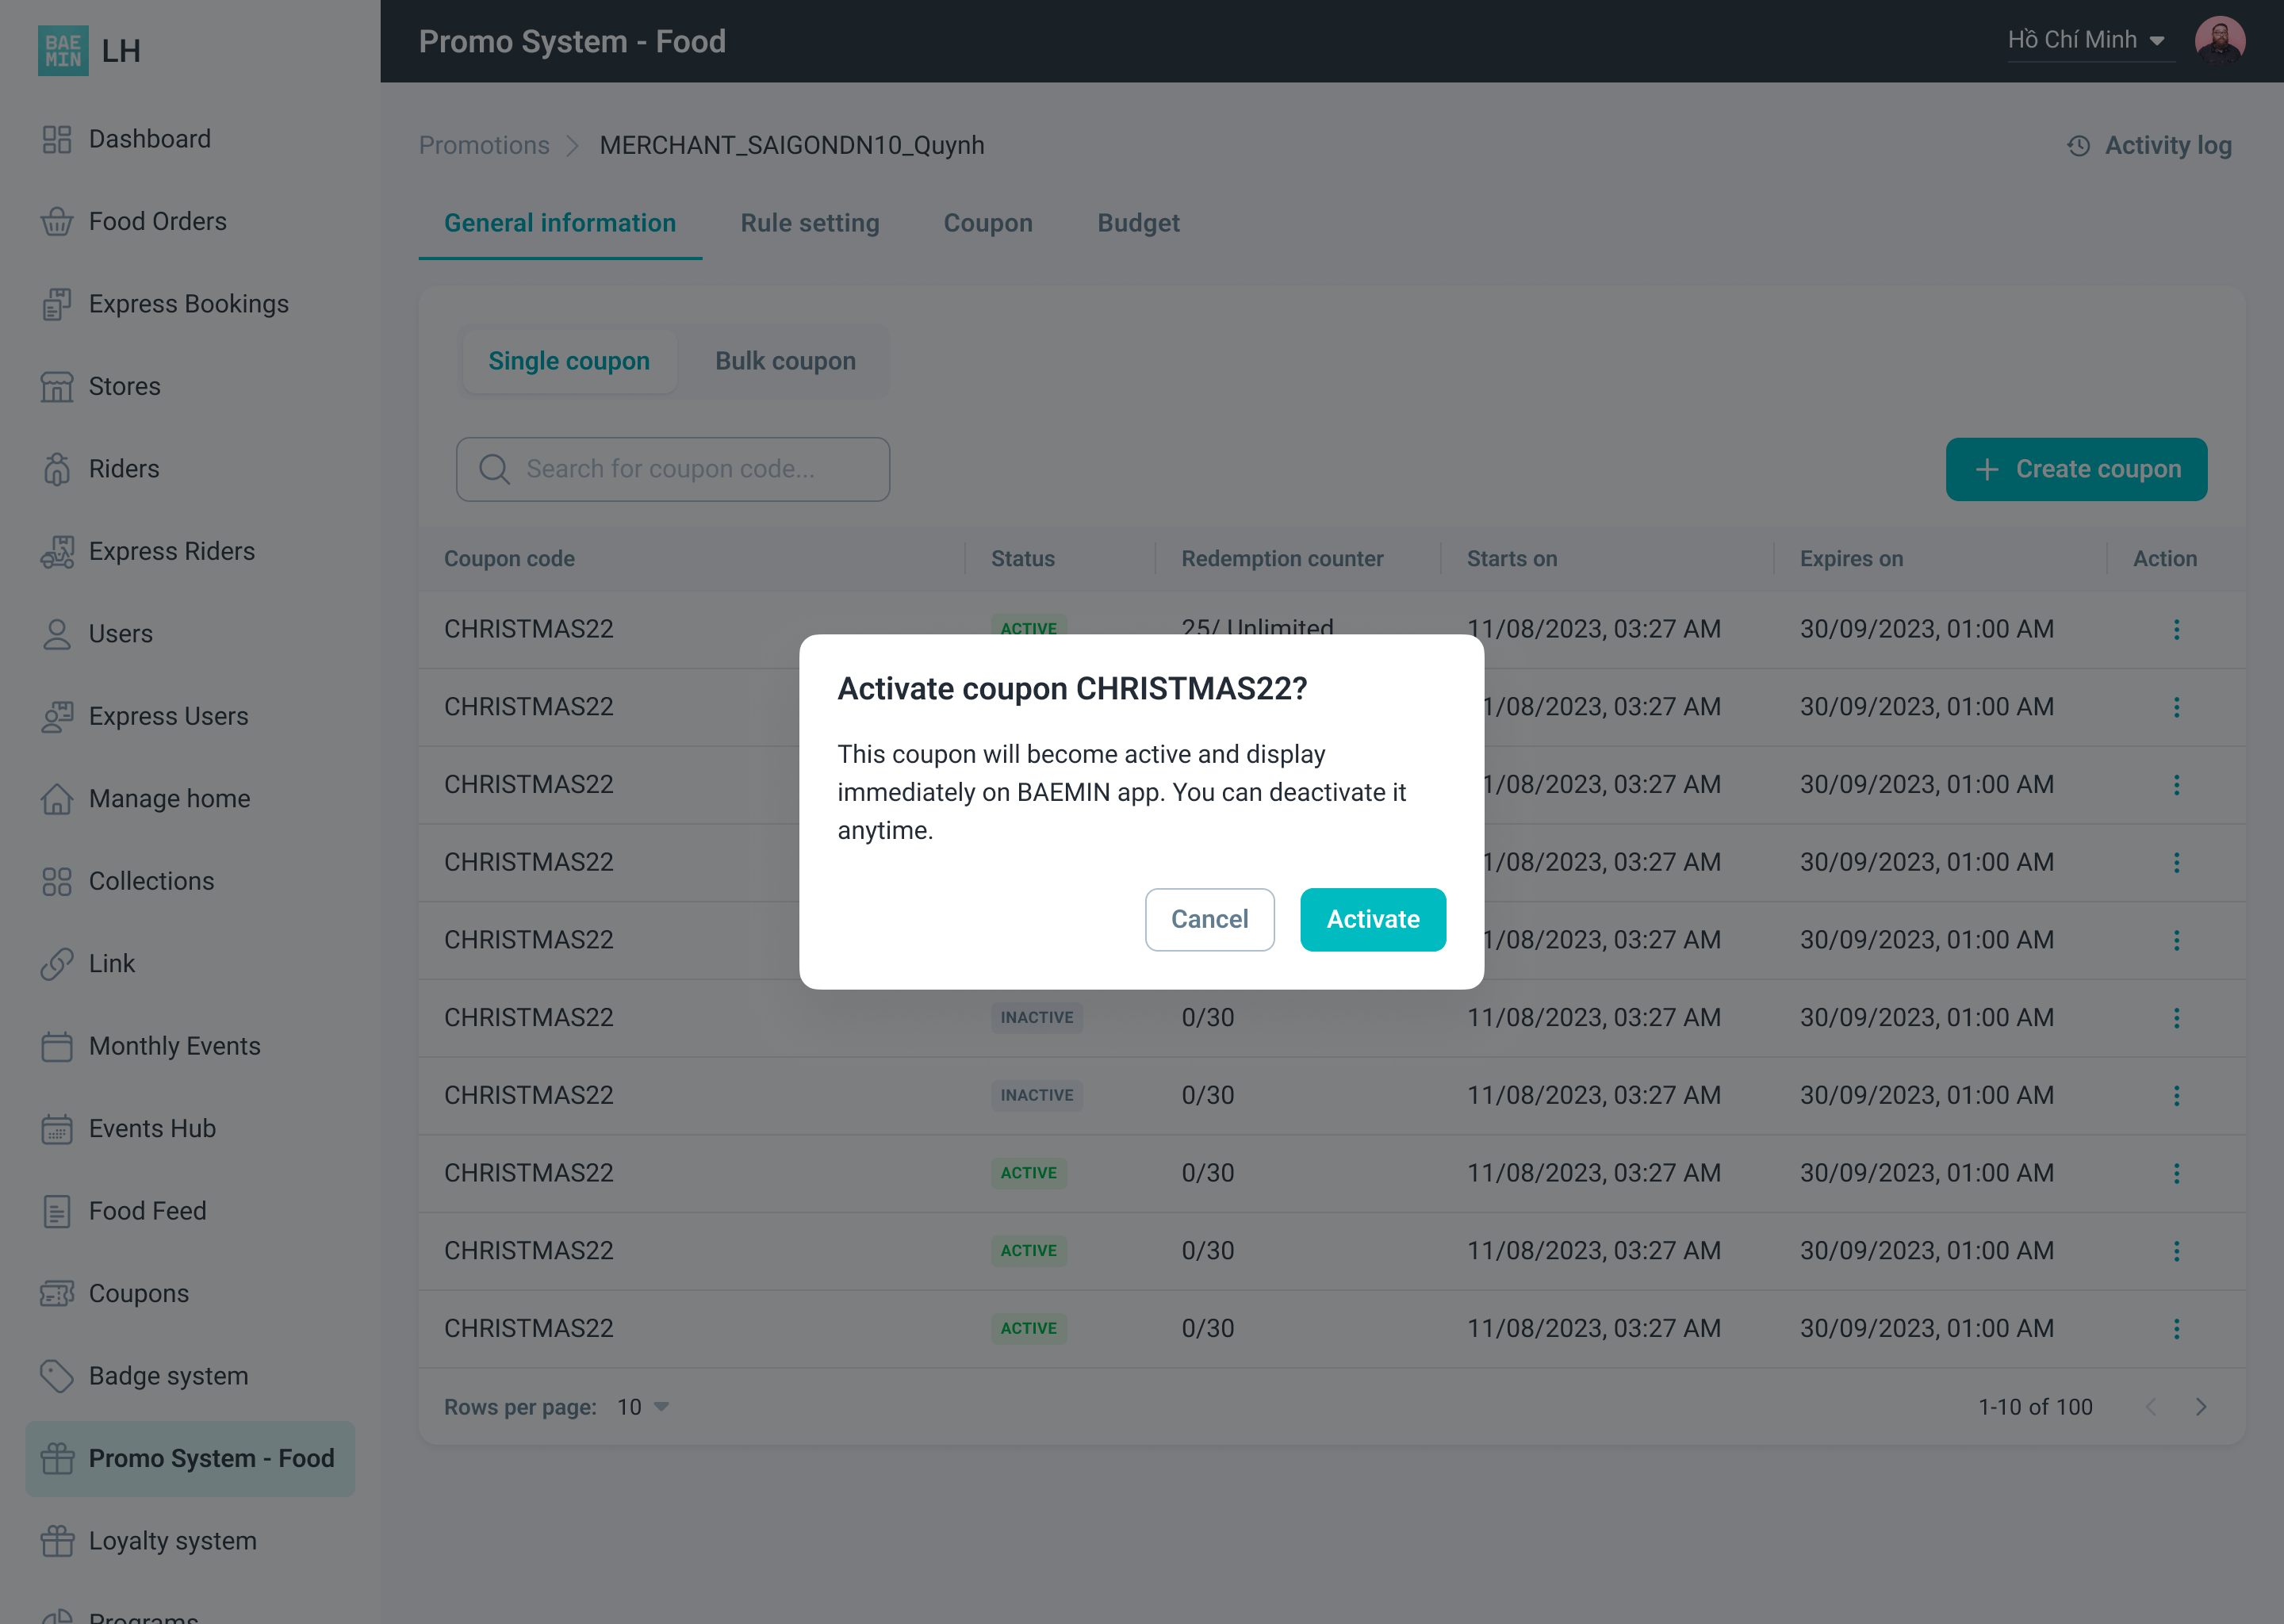Click the Search for coupon code field
The width and height of the screenshot is (2284, 1624).
click(x=673, y=469)
